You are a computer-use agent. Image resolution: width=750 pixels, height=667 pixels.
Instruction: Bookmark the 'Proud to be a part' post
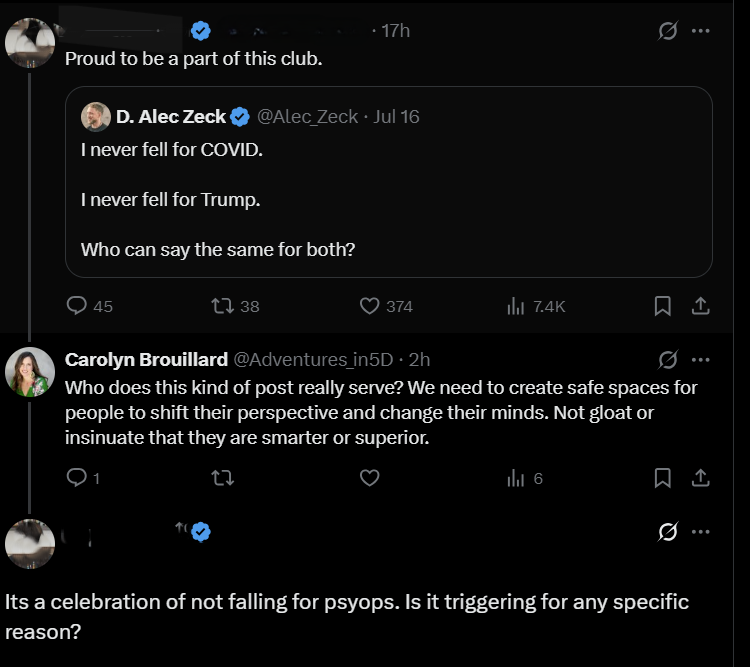point(662,306)
